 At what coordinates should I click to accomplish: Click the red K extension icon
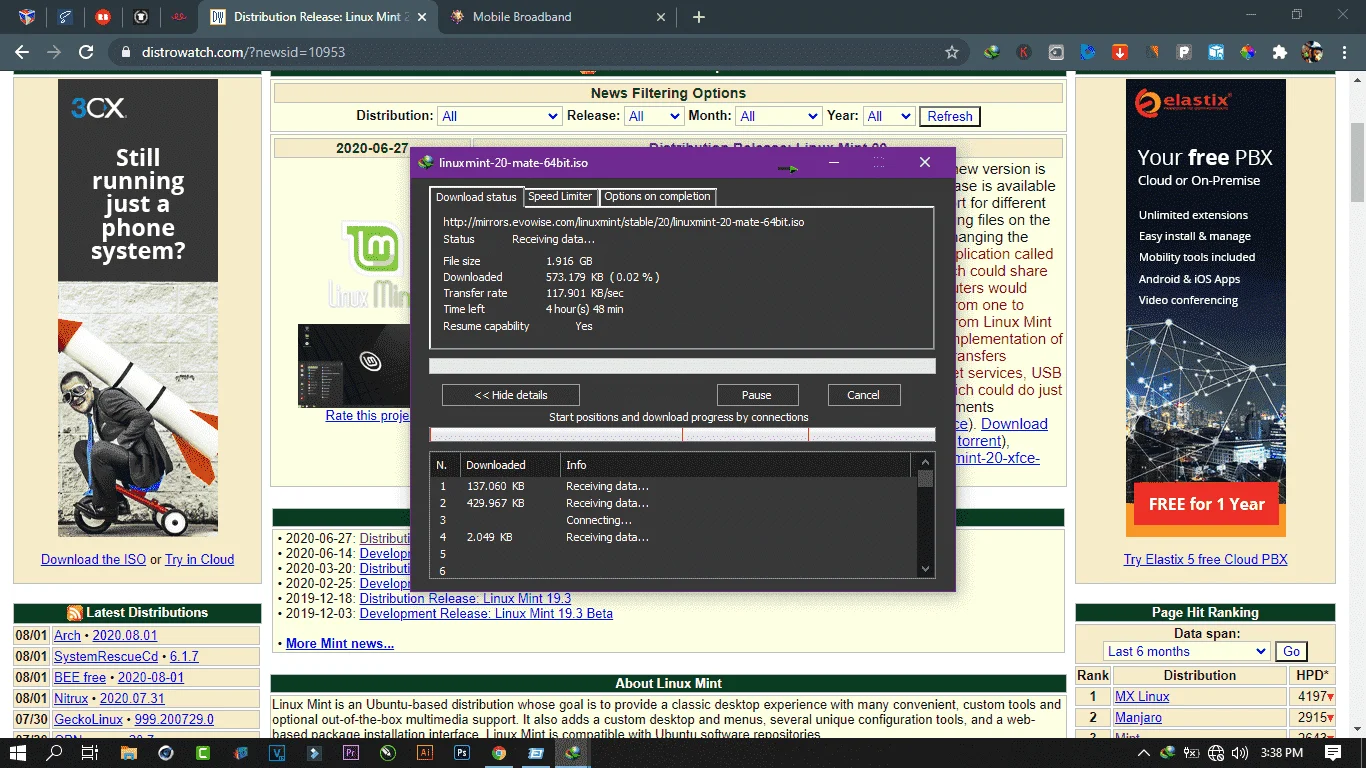[x=1024, y=52]
